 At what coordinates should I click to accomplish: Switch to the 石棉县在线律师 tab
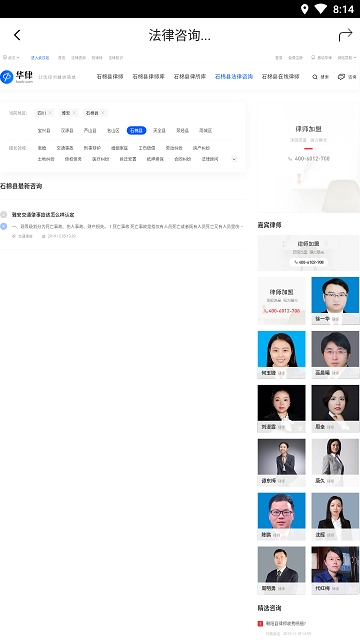click(x=280, y=76)
